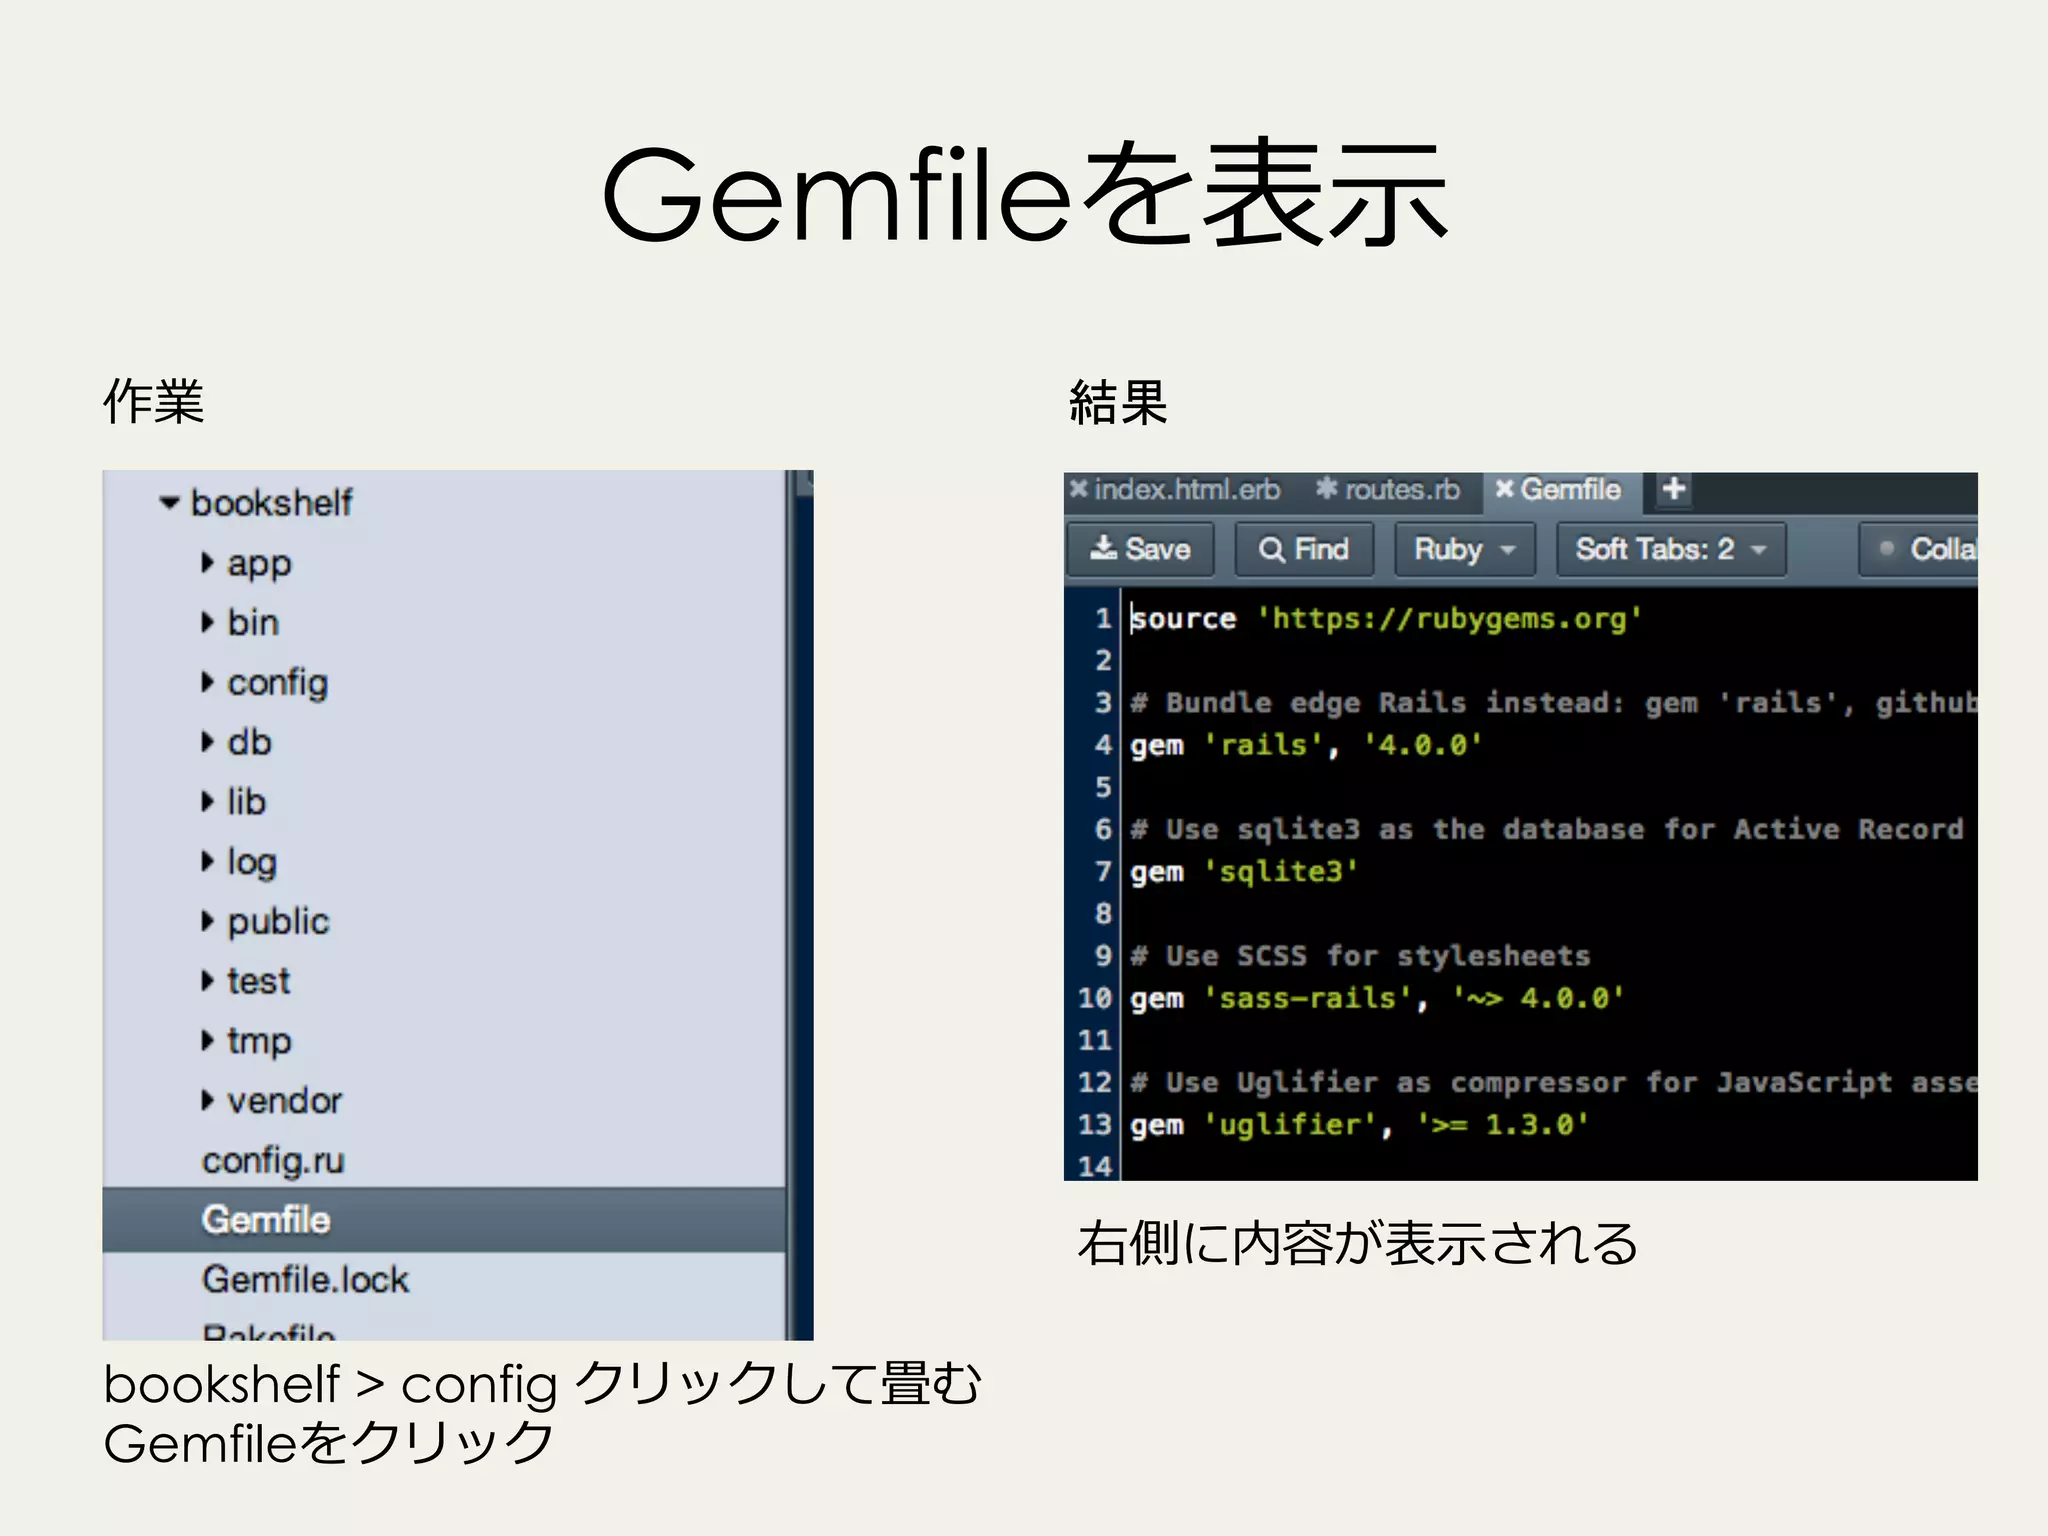Open the Ruby language dropdown
Viewport: 2048px width, 1536px height.
(1465, 549)
